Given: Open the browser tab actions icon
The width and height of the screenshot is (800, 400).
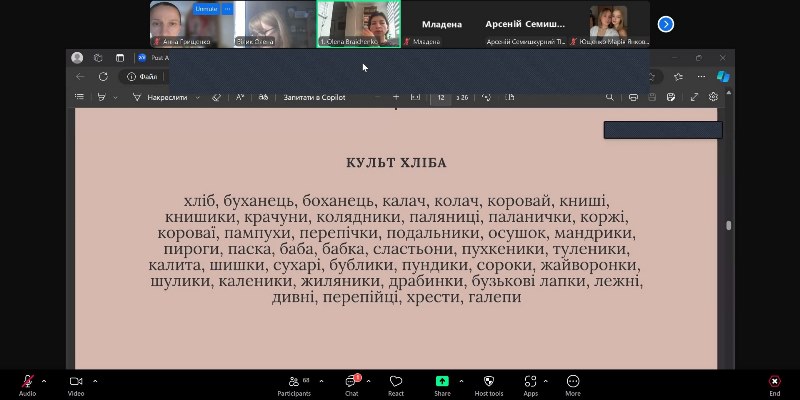Looking at the screenshot, I should pyautogui.click(x=120, y=58).
